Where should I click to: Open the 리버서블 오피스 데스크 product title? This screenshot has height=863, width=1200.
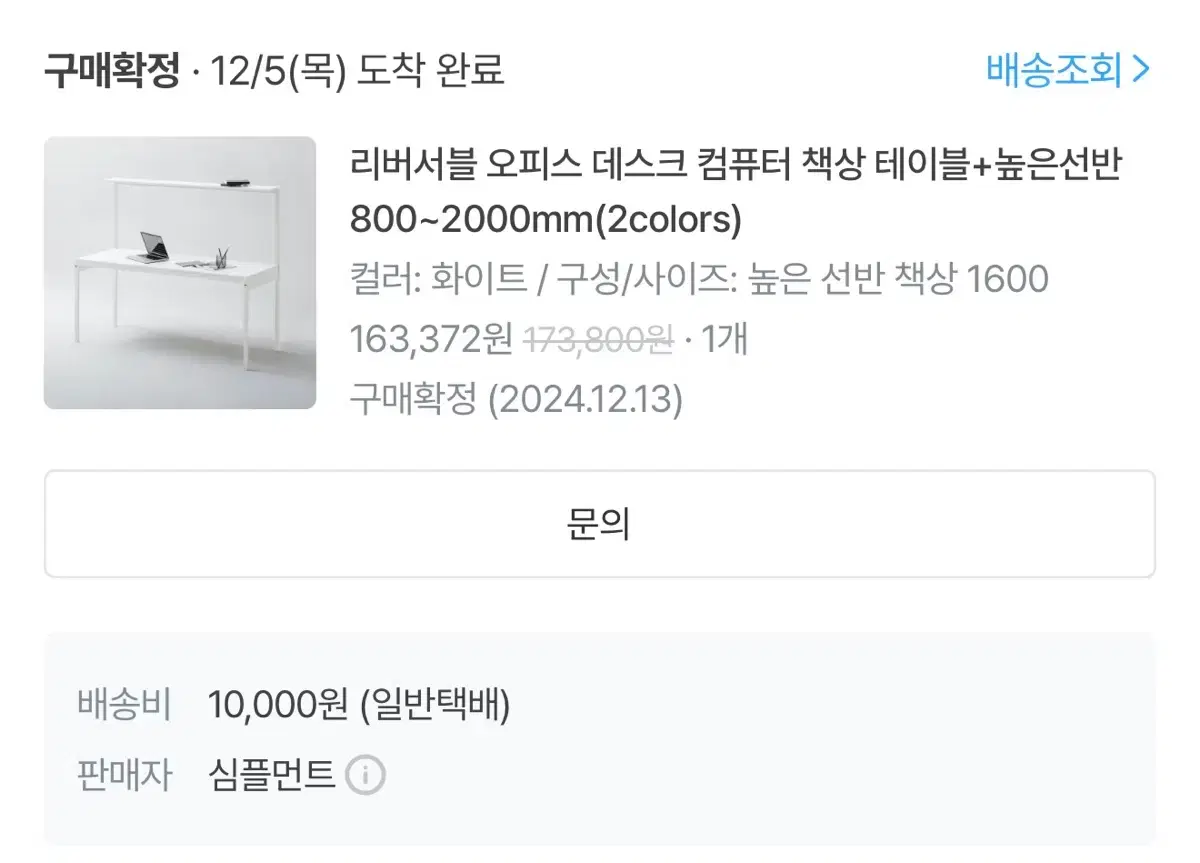(736, 191)
